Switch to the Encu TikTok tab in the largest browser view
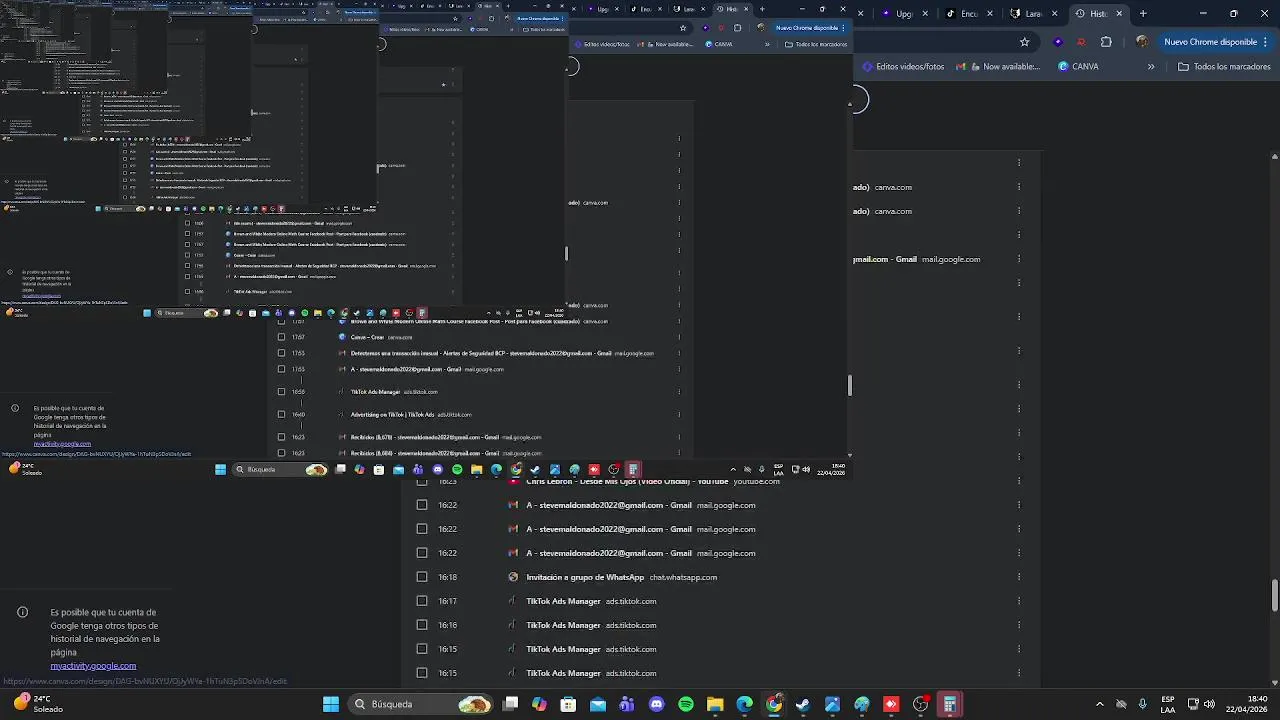Image resolution: width=1280 pixels, height=720 pixels. click(x=969, y=14)
